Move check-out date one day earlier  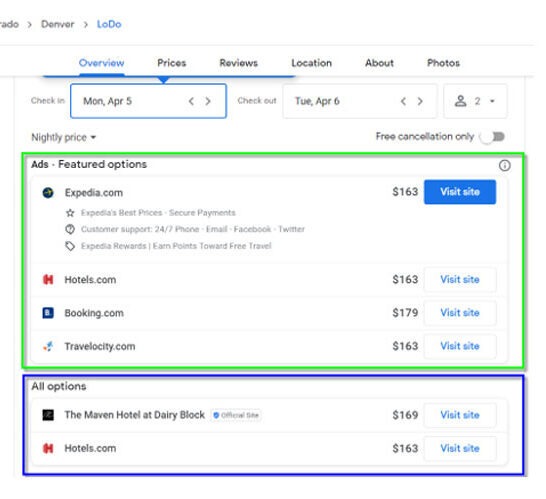(x=403, y=101)
